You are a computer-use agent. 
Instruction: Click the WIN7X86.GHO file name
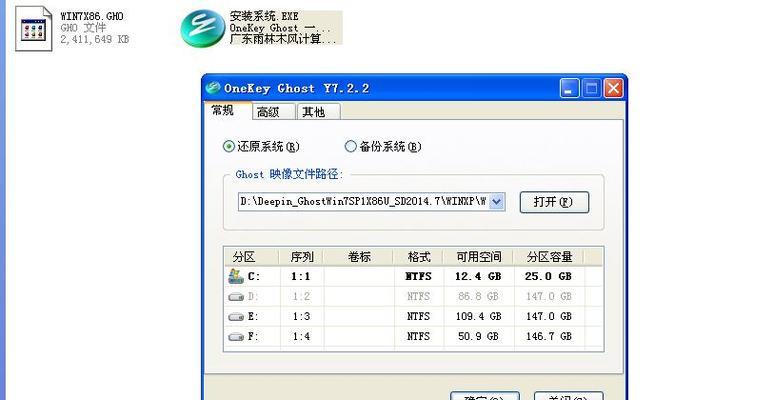click(92, 16)
